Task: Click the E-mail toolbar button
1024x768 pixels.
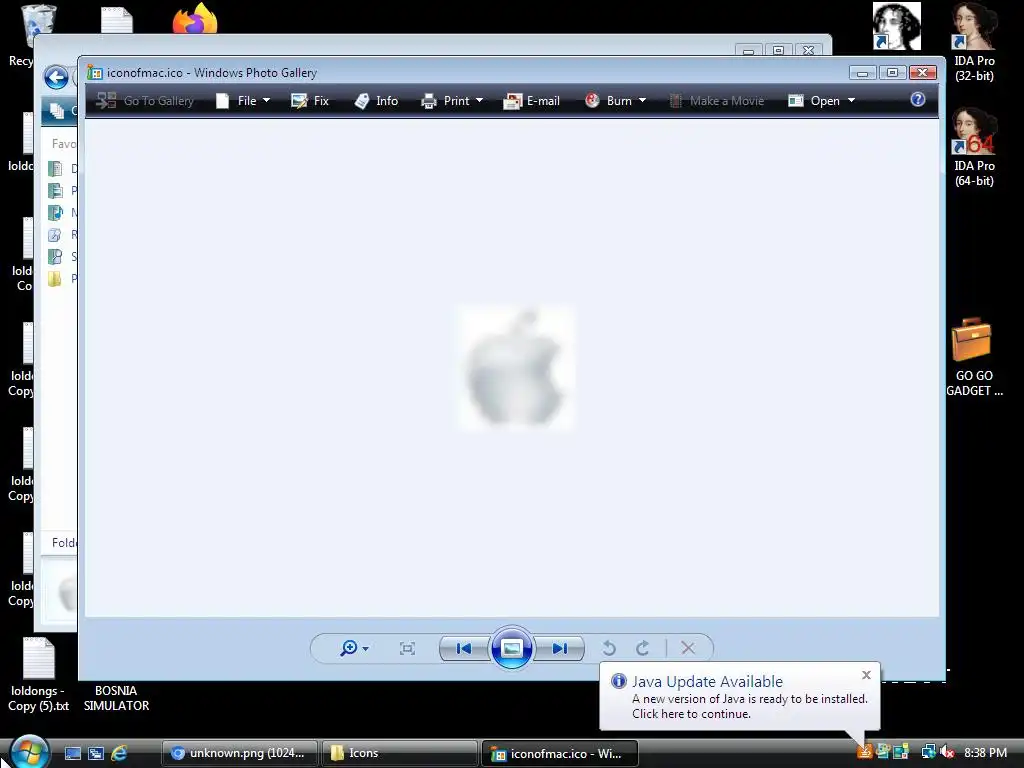Action: (x=532, y=101)
